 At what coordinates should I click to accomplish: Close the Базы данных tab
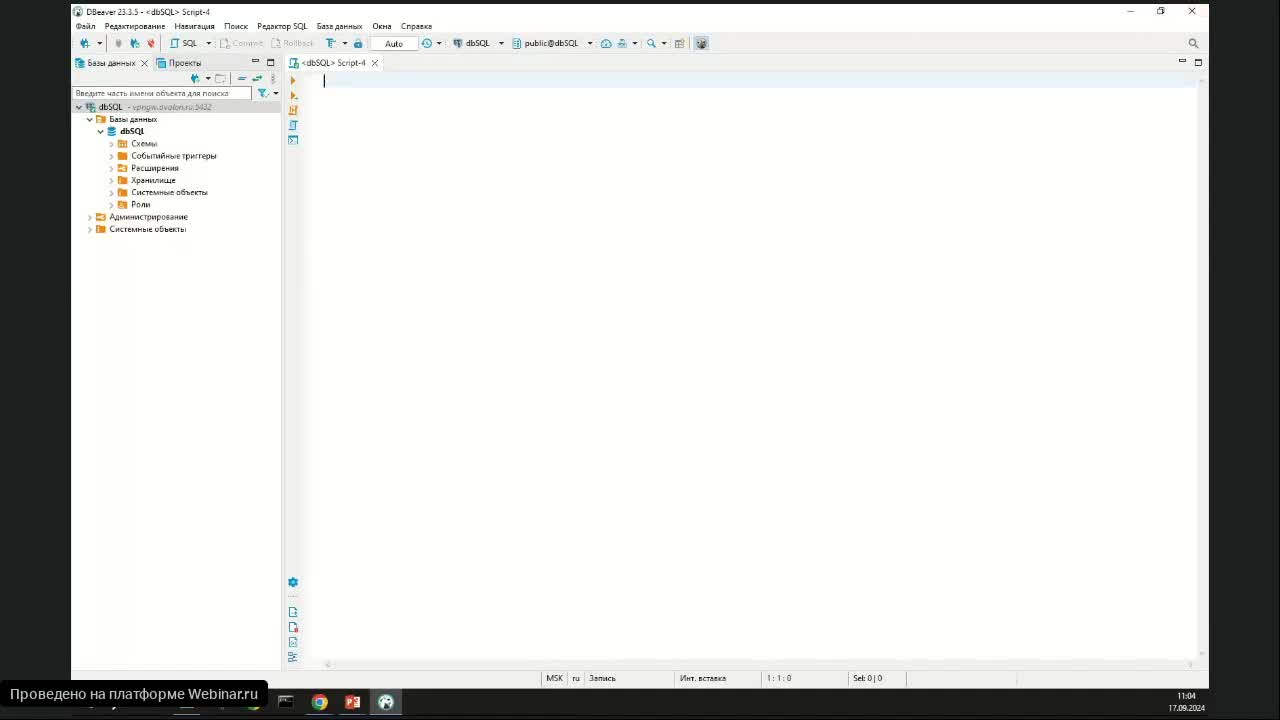(144, 63)
